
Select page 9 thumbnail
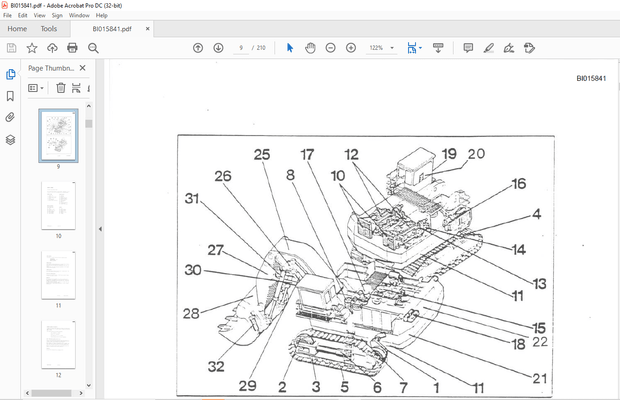point(59,136)
